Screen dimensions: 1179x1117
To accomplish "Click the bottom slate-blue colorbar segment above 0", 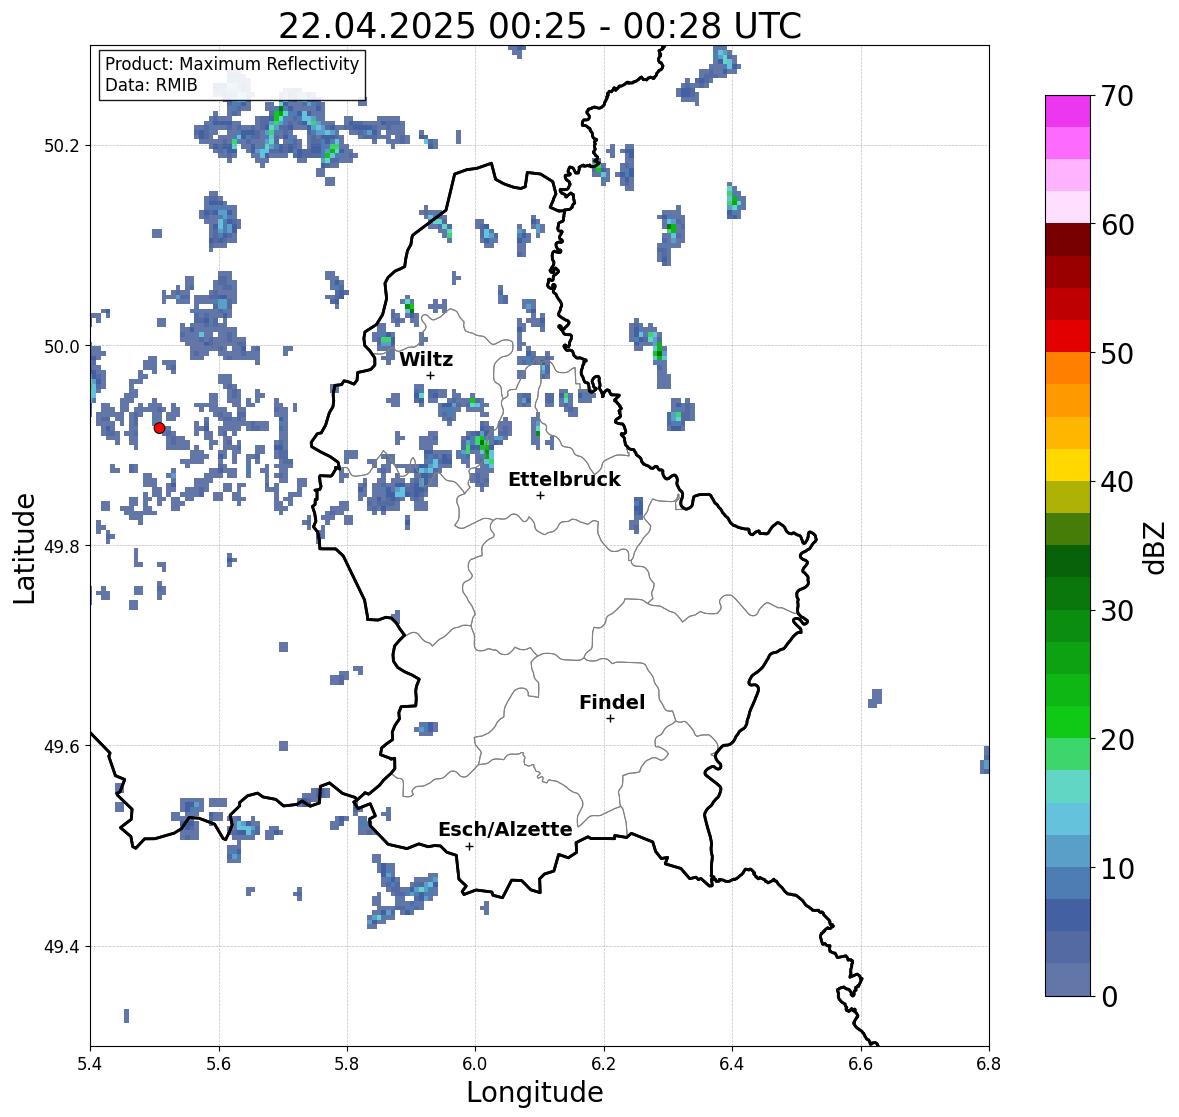I will pyautogui.click(x=1068, y=979).
